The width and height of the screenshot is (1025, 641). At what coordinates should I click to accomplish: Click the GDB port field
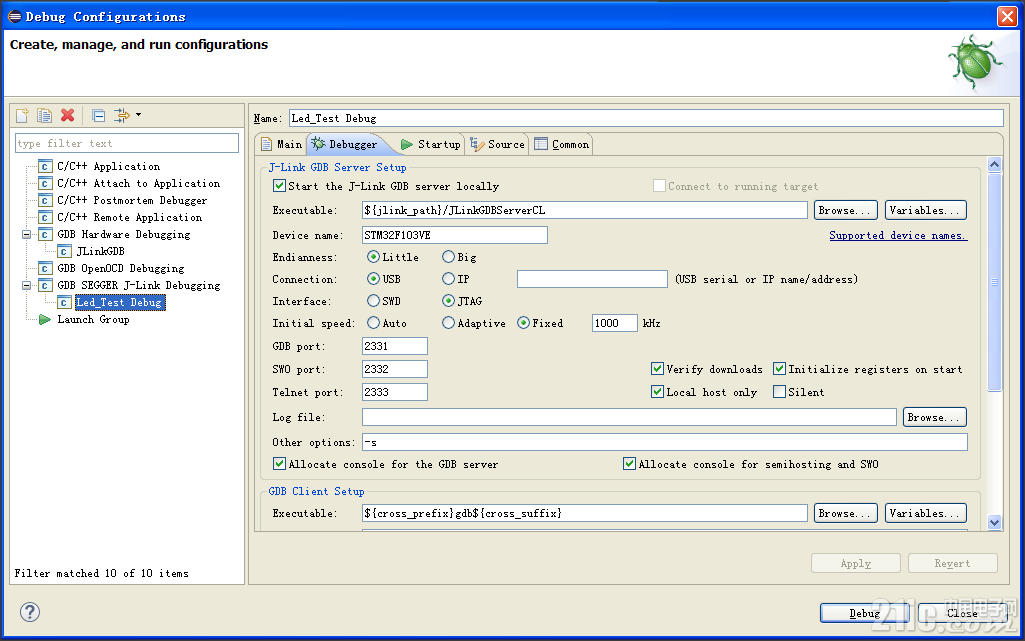pos(395,346)
